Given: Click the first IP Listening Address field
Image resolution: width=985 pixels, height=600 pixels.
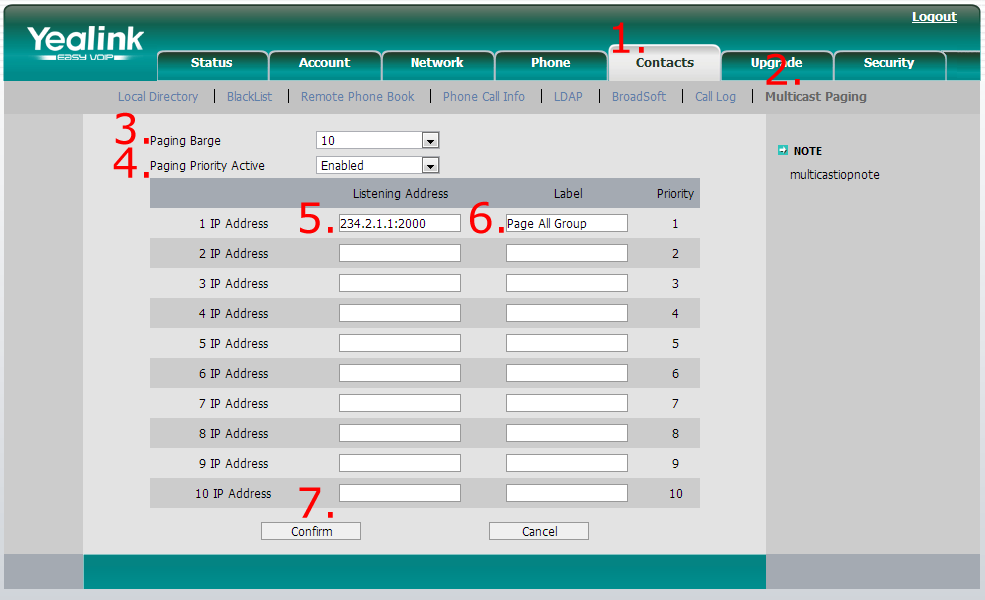Looking at the screenshot, I should tap(399, 224).
